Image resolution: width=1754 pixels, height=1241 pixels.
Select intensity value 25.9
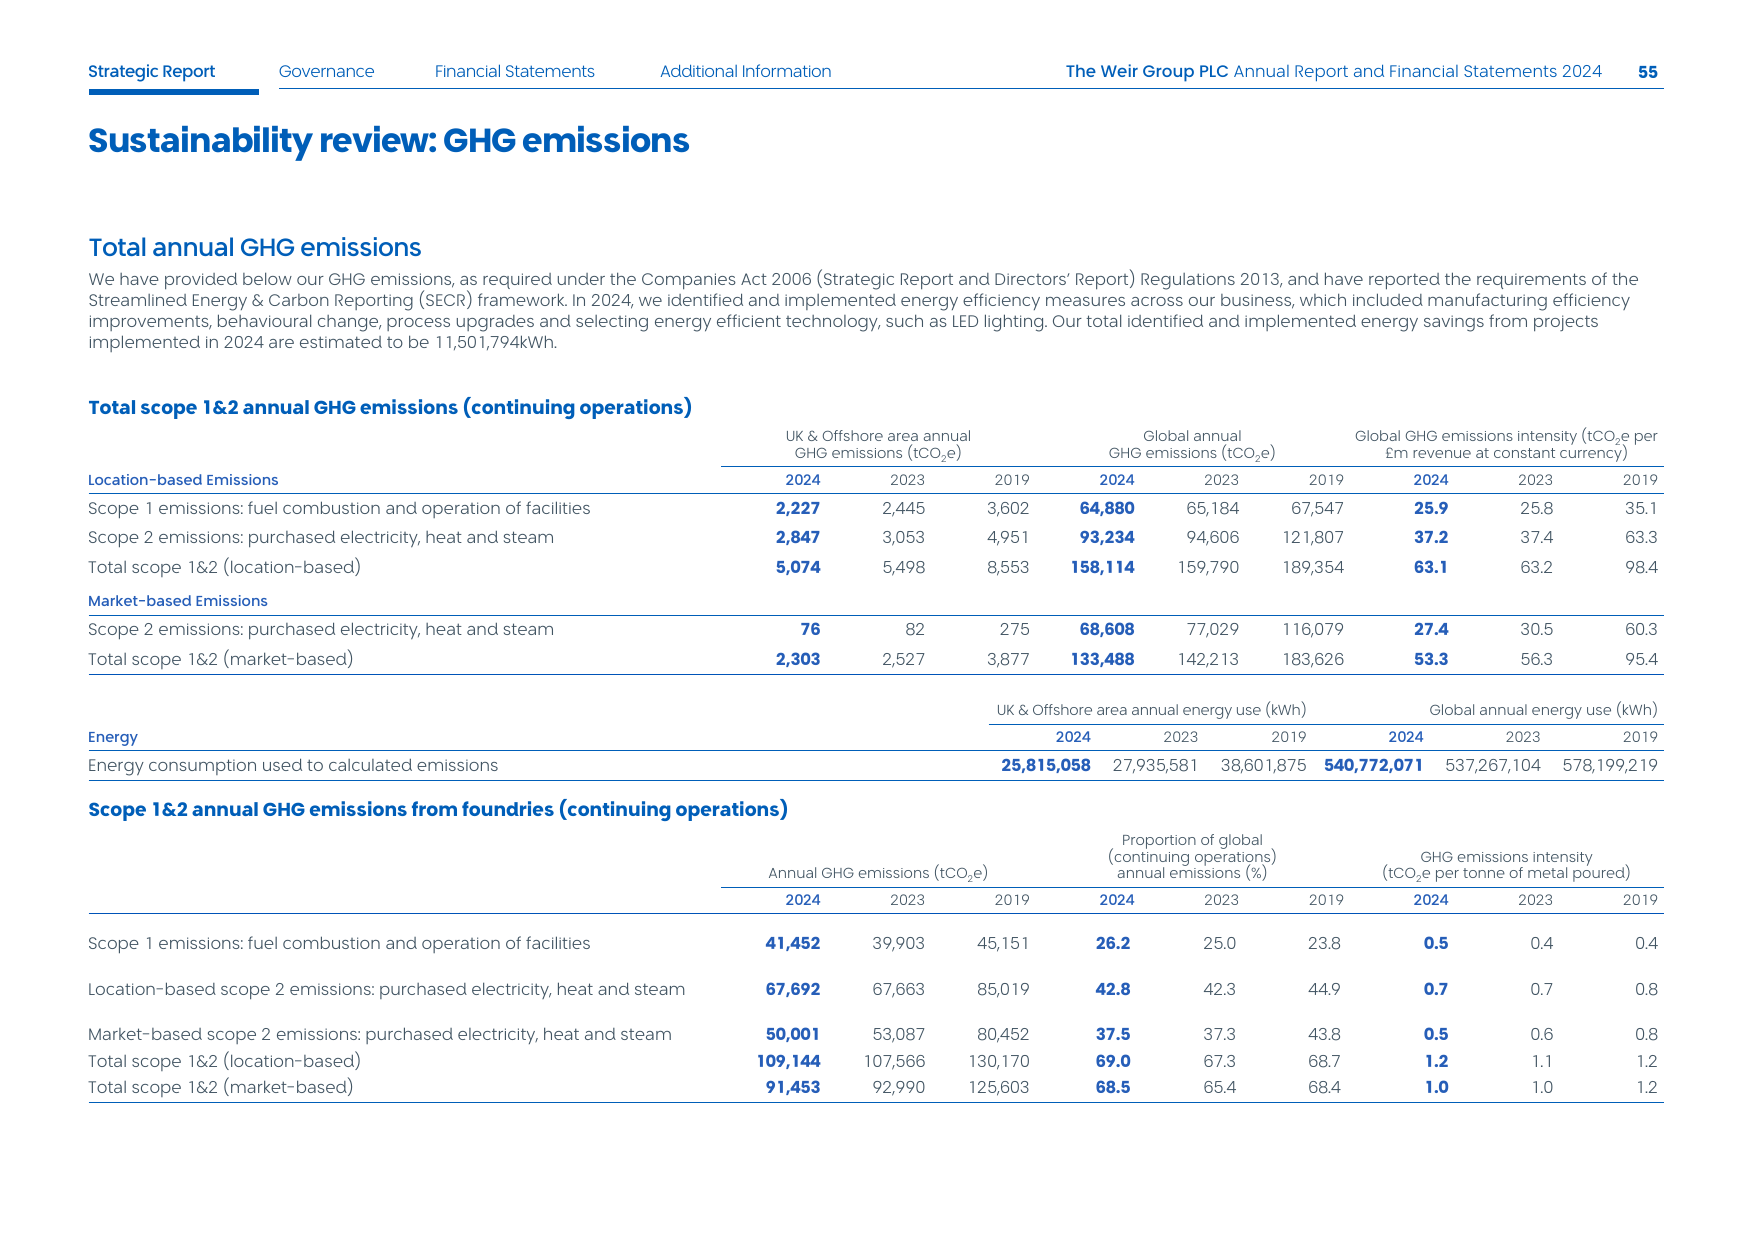point(1431,508)
